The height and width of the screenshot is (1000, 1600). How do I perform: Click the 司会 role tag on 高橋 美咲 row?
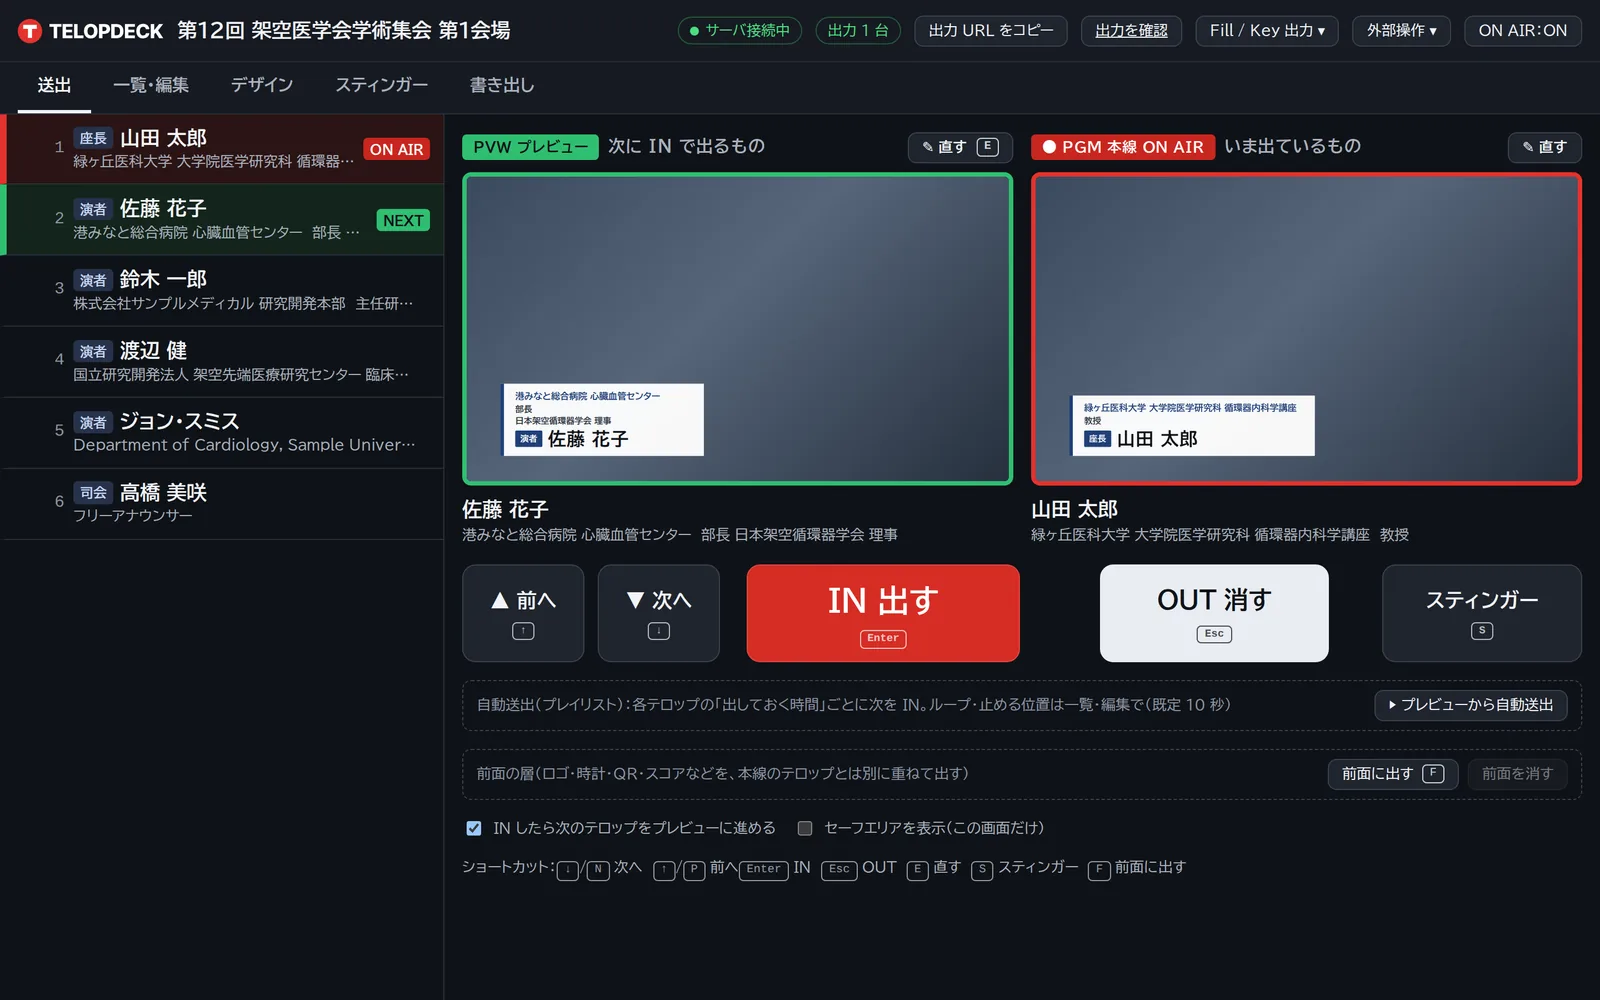tap(93, 493)
